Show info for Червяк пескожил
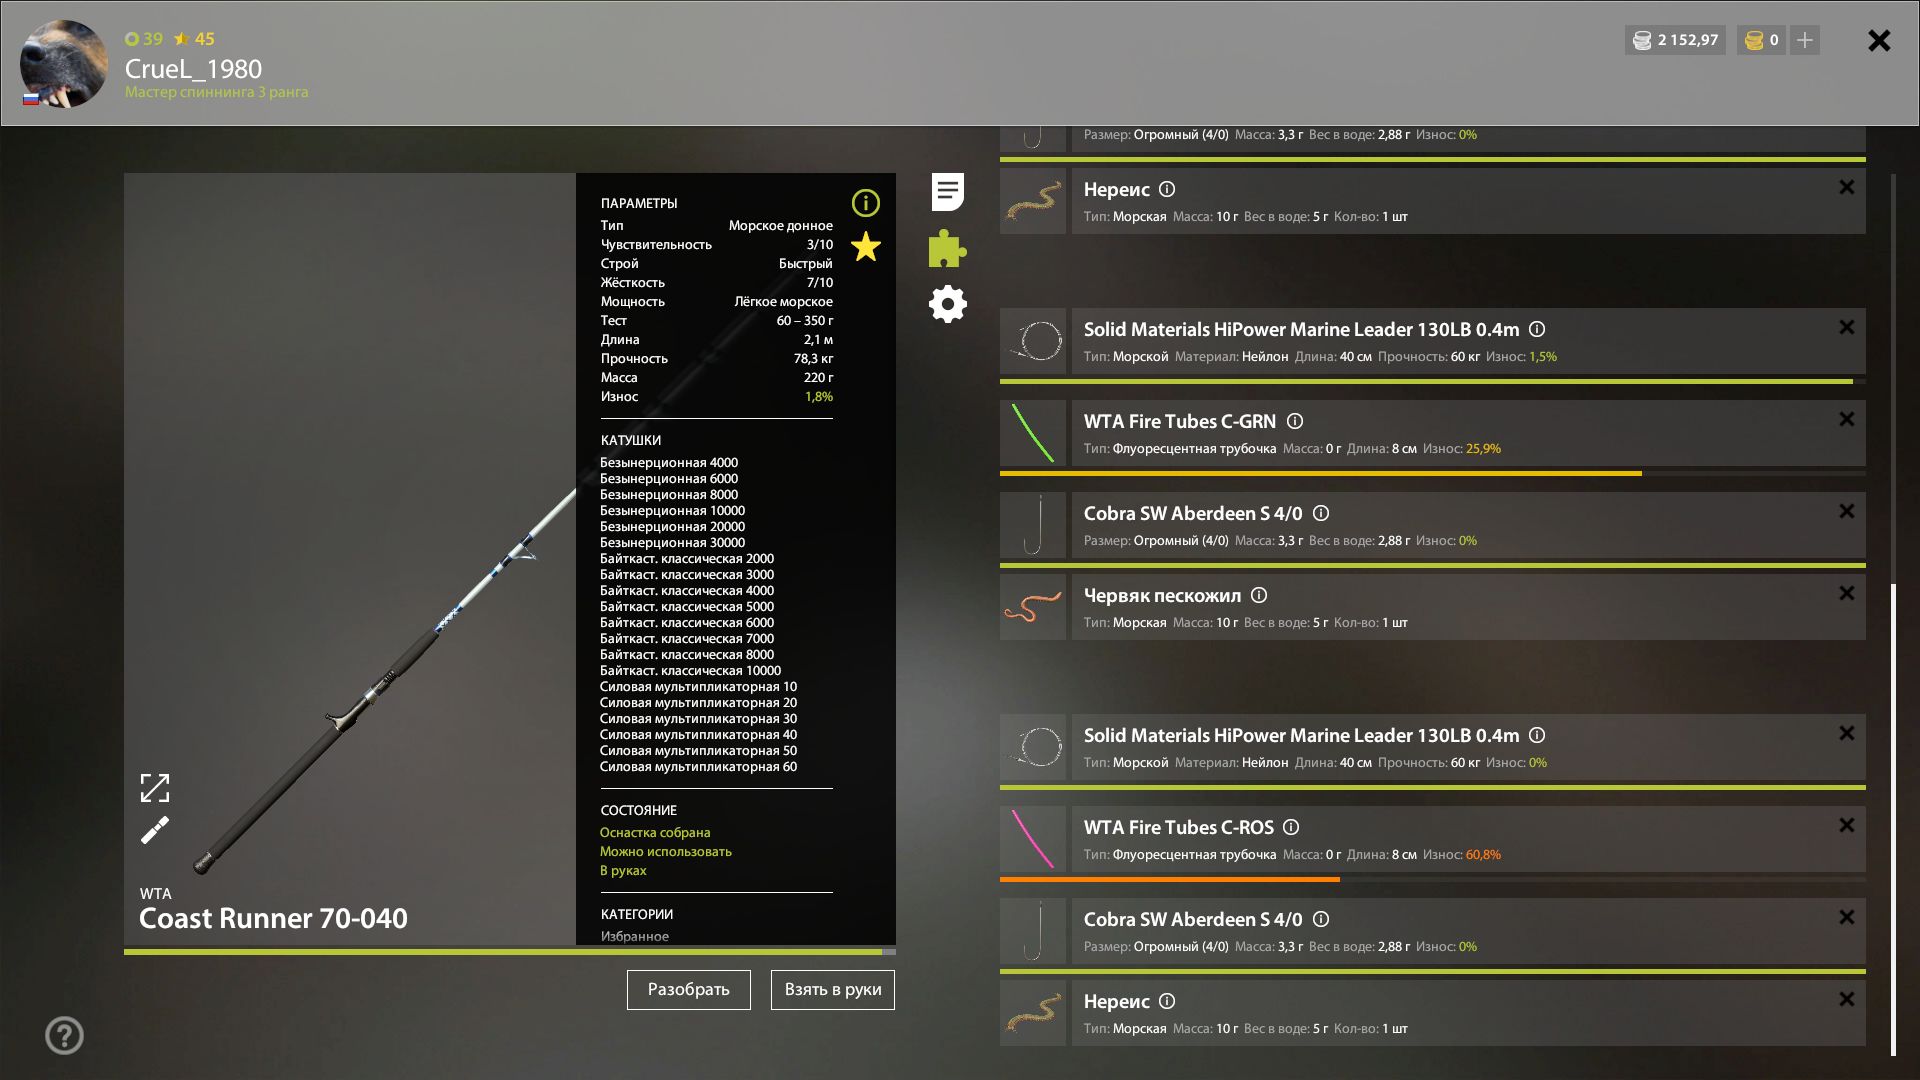The width and height of the screenshot is (1920, 1080). (x=1259, y=595)
